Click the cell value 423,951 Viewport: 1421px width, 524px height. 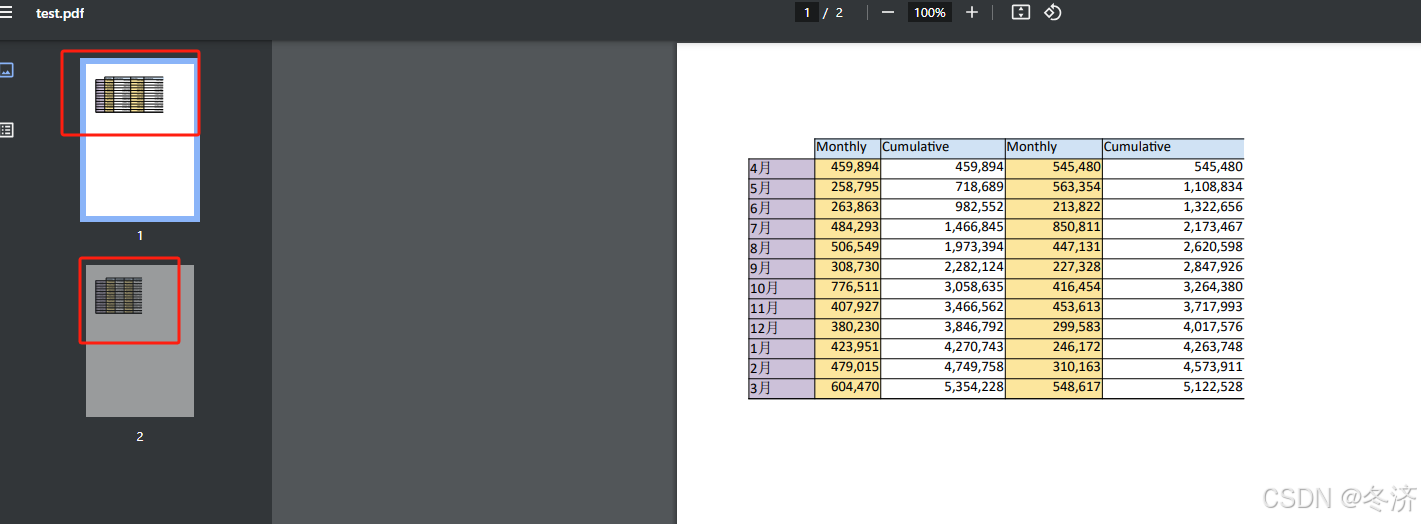[854, 347]
